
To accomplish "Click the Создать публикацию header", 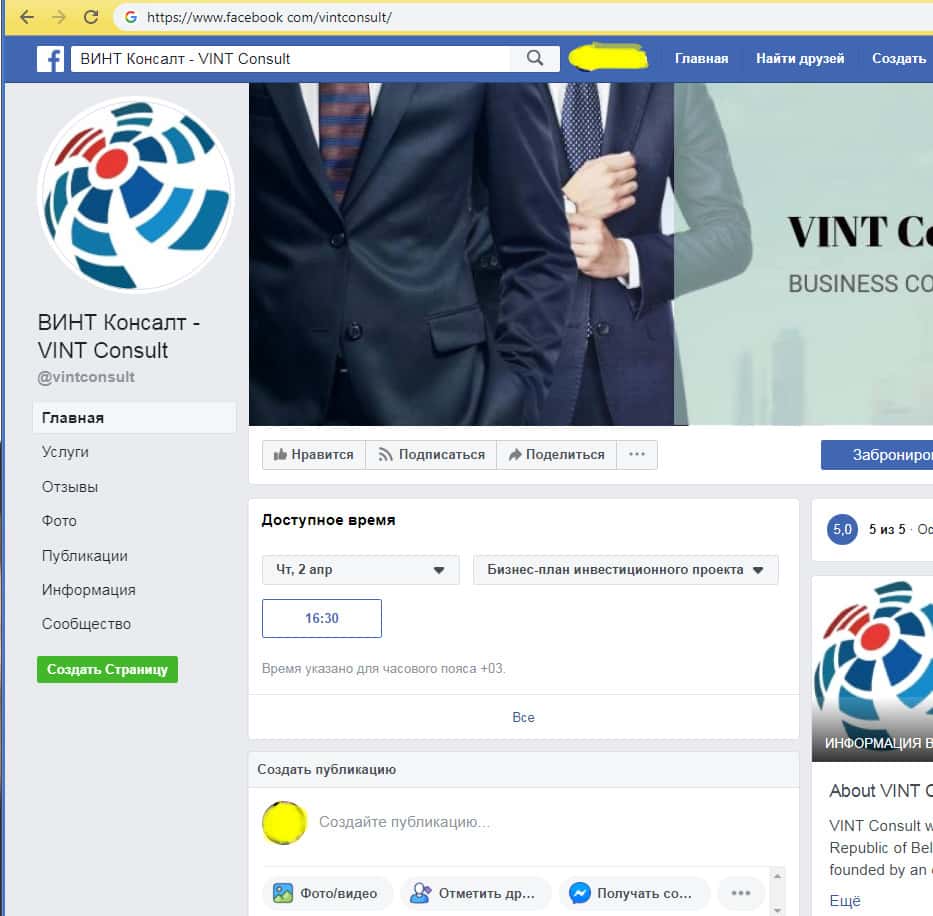I will 327,770.
